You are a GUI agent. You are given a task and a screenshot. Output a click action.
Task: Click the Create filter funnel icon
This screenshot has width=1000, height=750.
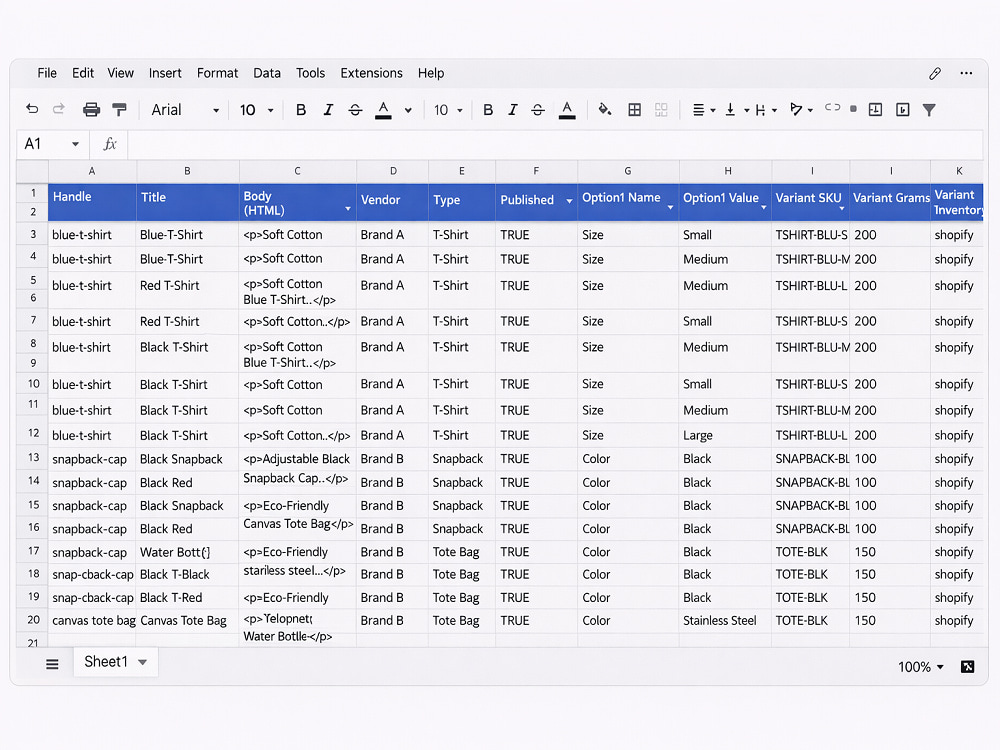point(929,110)
